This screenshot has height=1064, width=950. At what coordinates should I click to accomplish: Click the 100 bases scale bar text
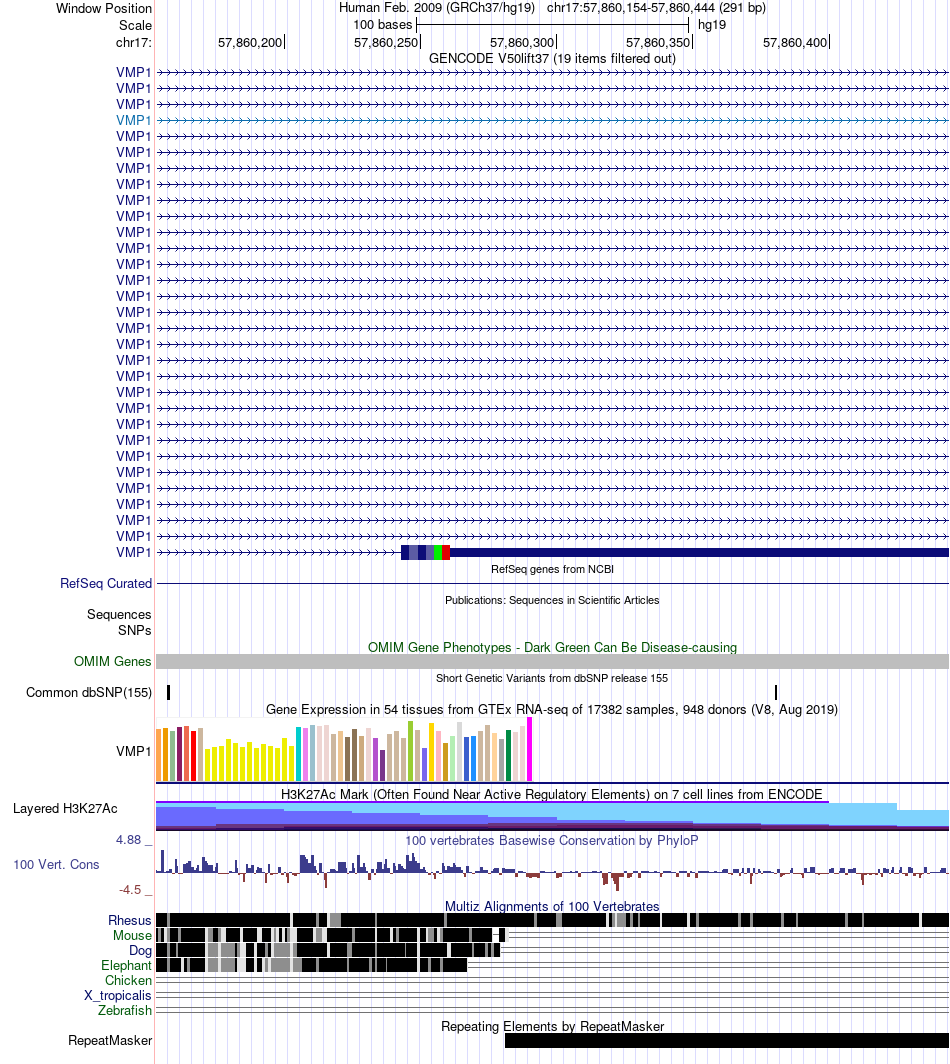click(x=383, y=25)
